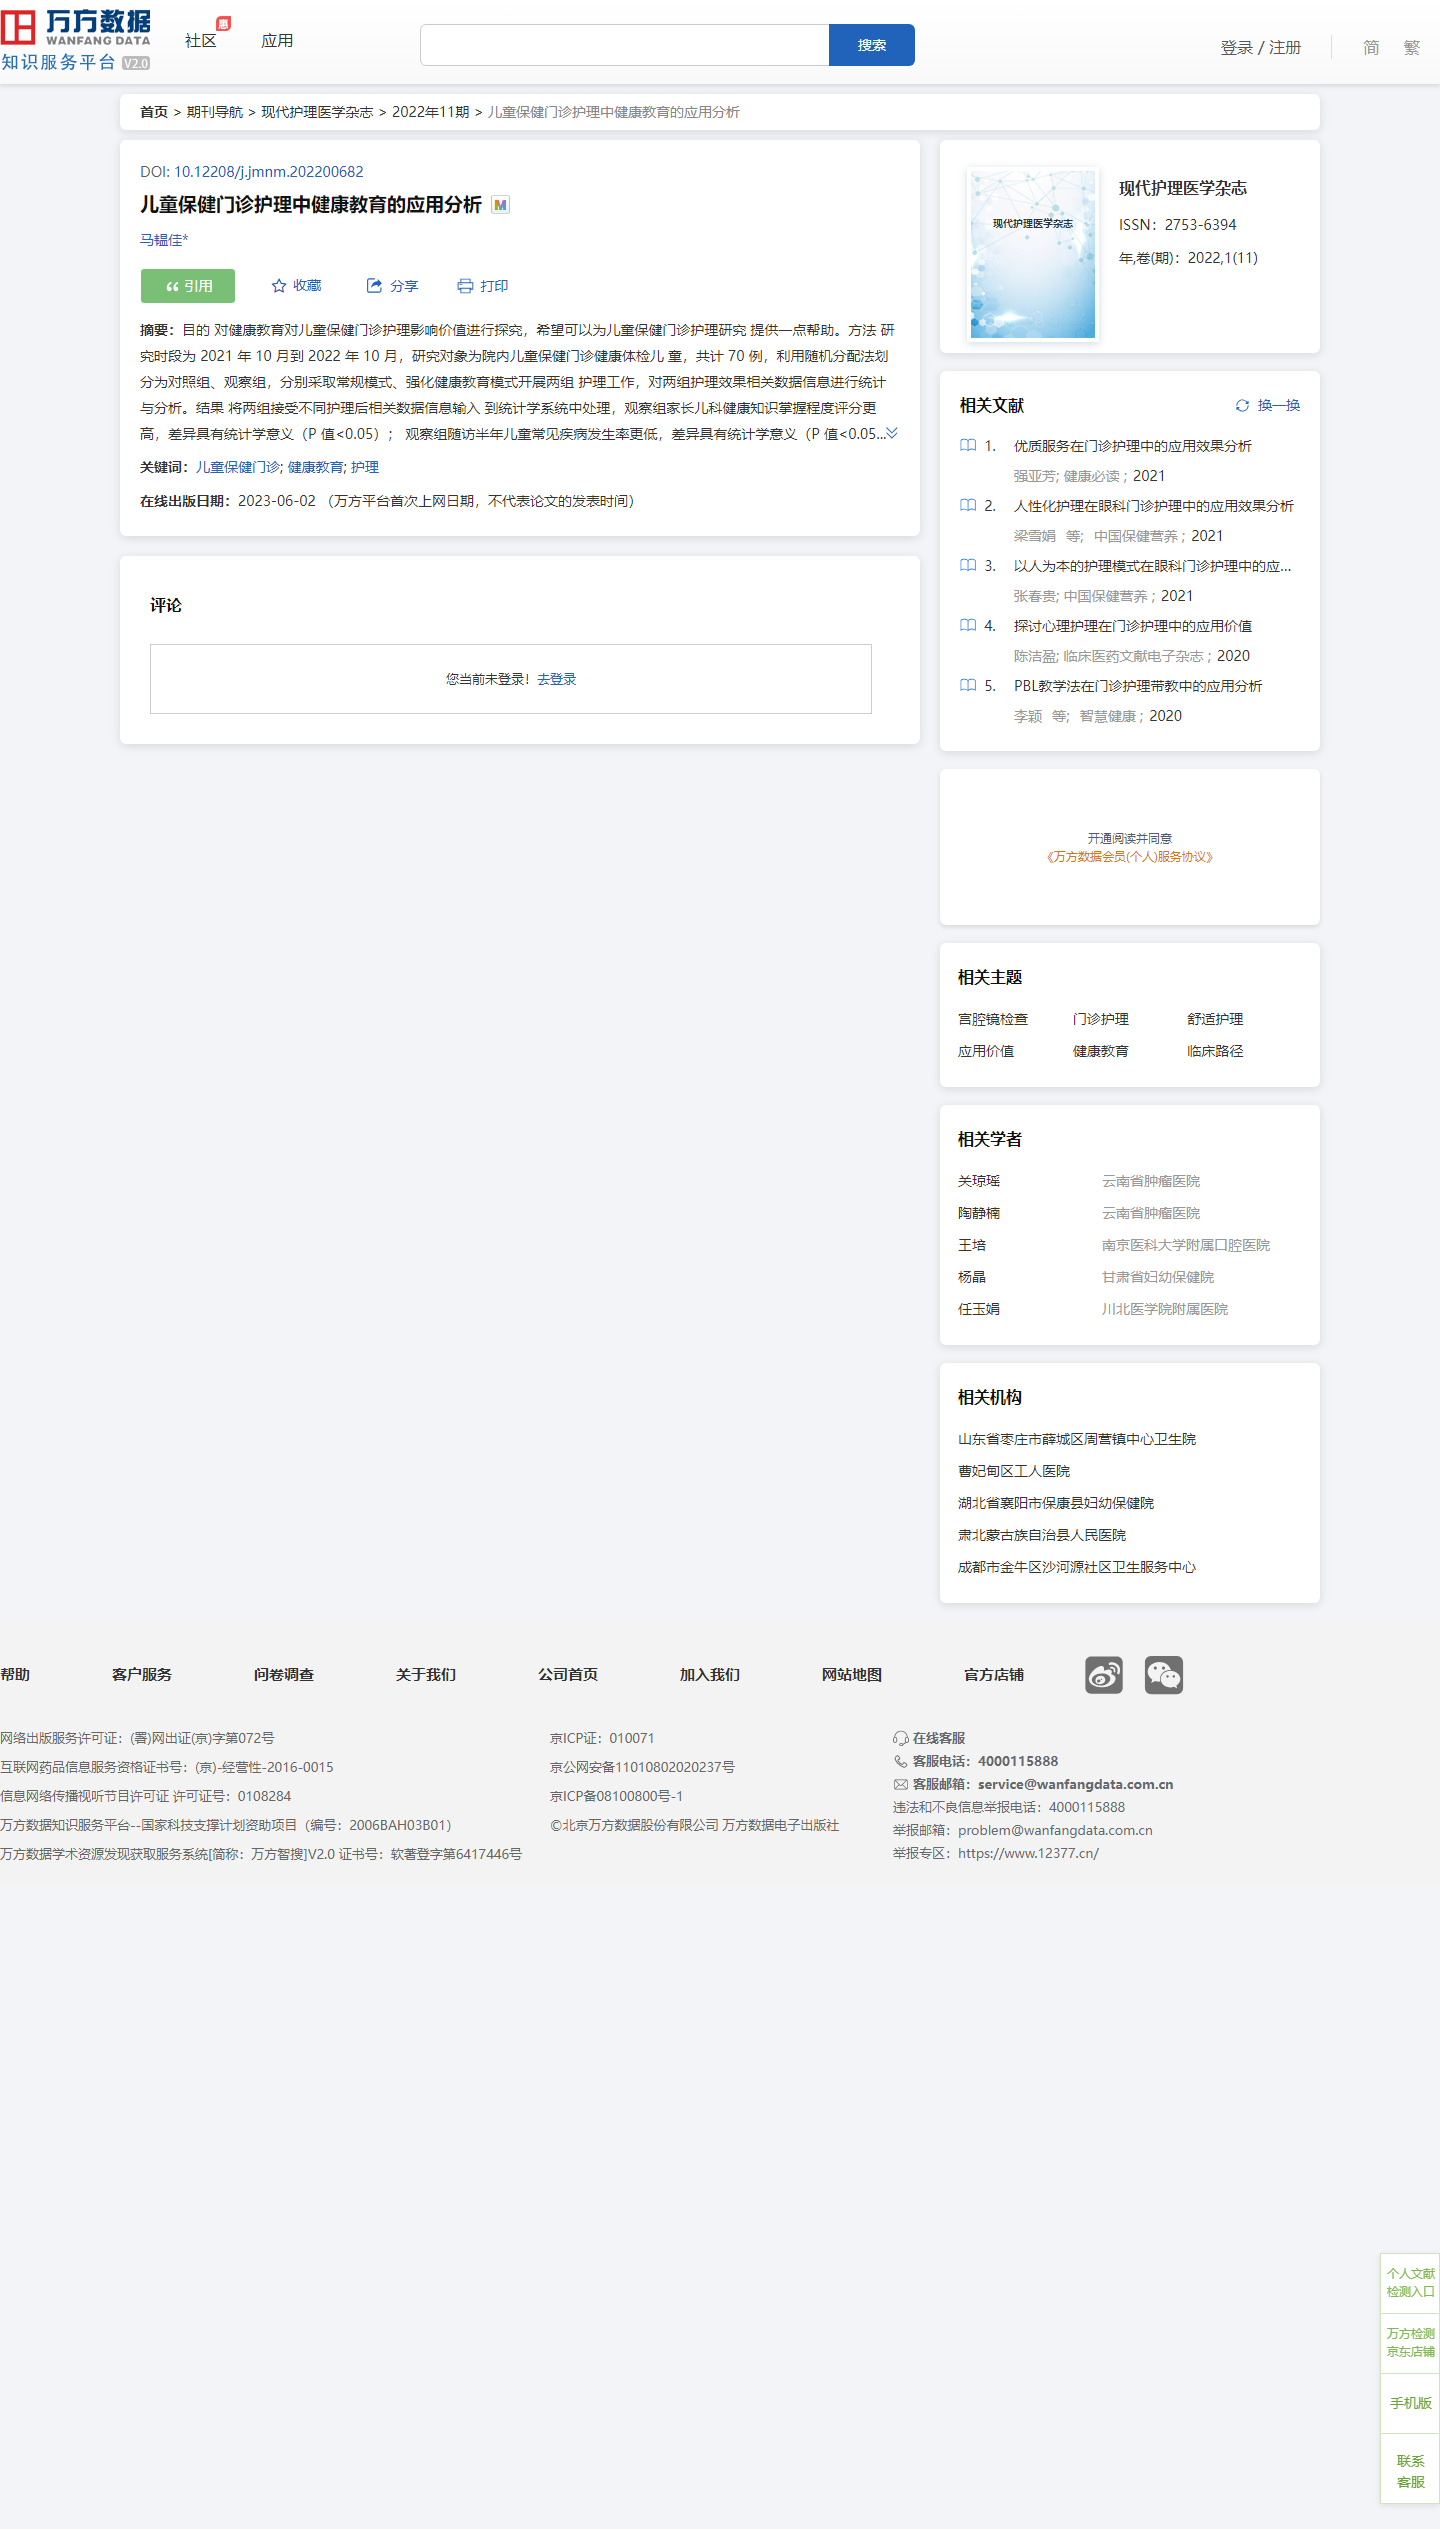Select related topic 临床路径
The image size is (1440, 2529).
click(1215, 1051)
